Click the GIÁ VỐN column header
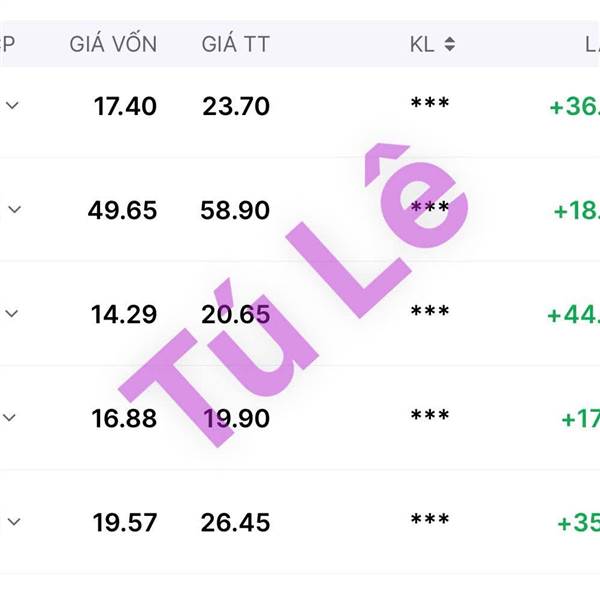 (x=113, y=44)
